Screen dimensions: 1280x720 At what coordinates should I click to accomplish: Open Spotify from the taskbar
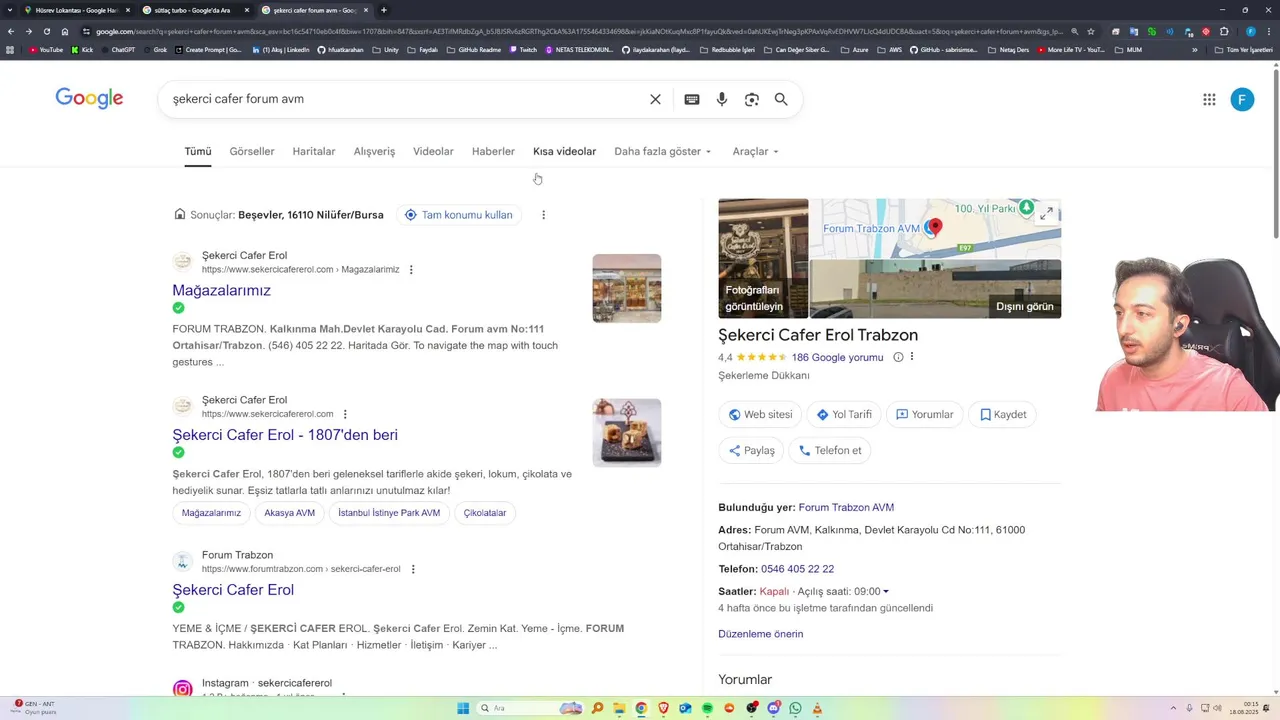coord(707,708)
